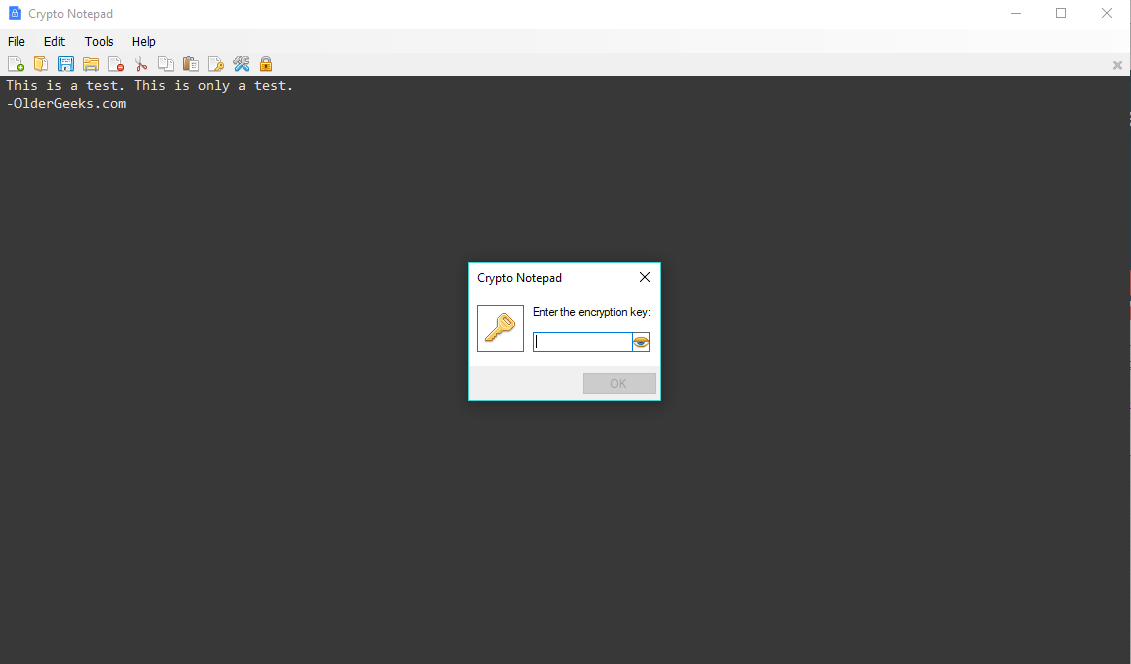1131x664 pixels.
Task: Click the encryption key input field
Action: pyautogui.click(x=583, y=342)
